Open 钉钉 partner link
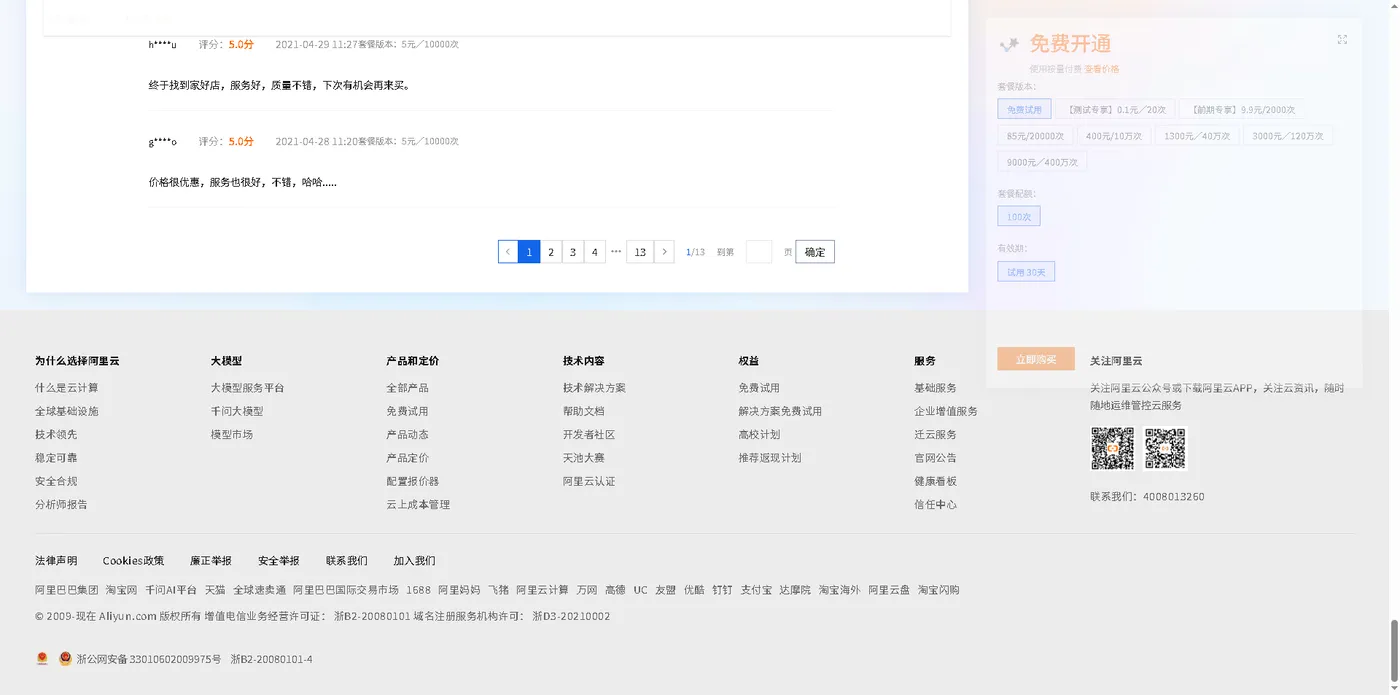 tap(722, 590)
